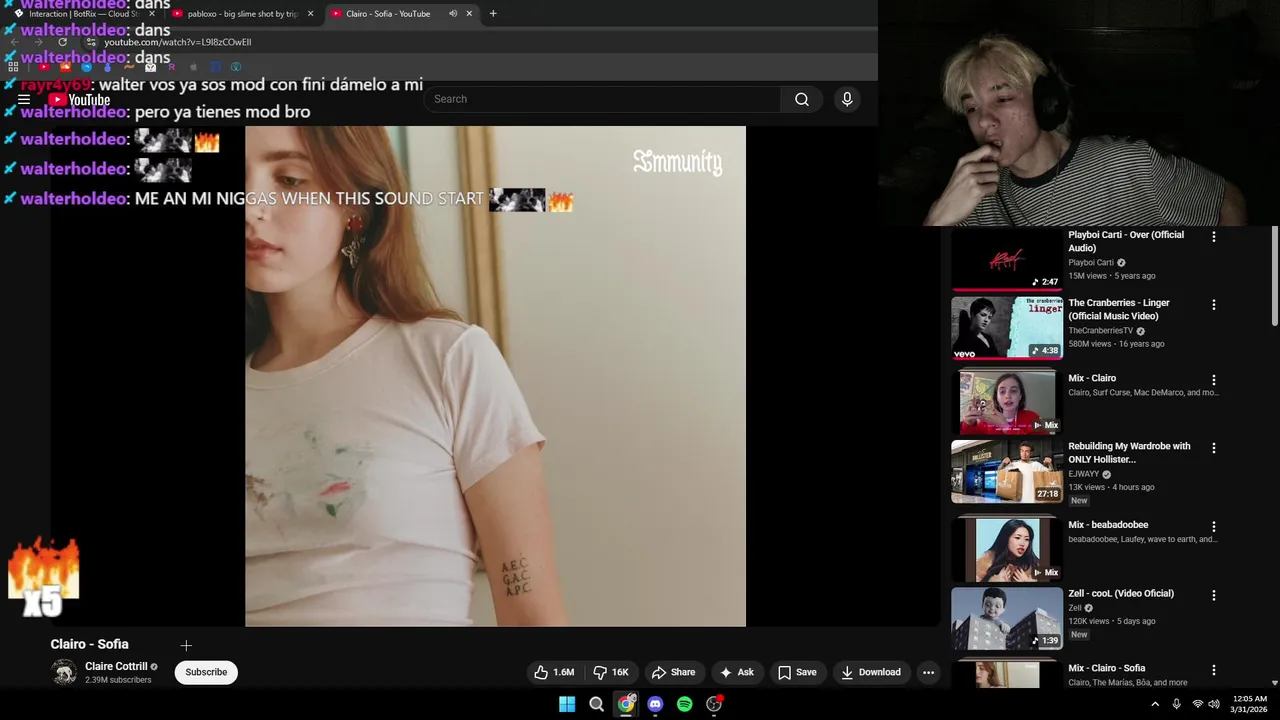
Task: Open options for Mix - Clairo - Sofia
Action: (1214, 670)
